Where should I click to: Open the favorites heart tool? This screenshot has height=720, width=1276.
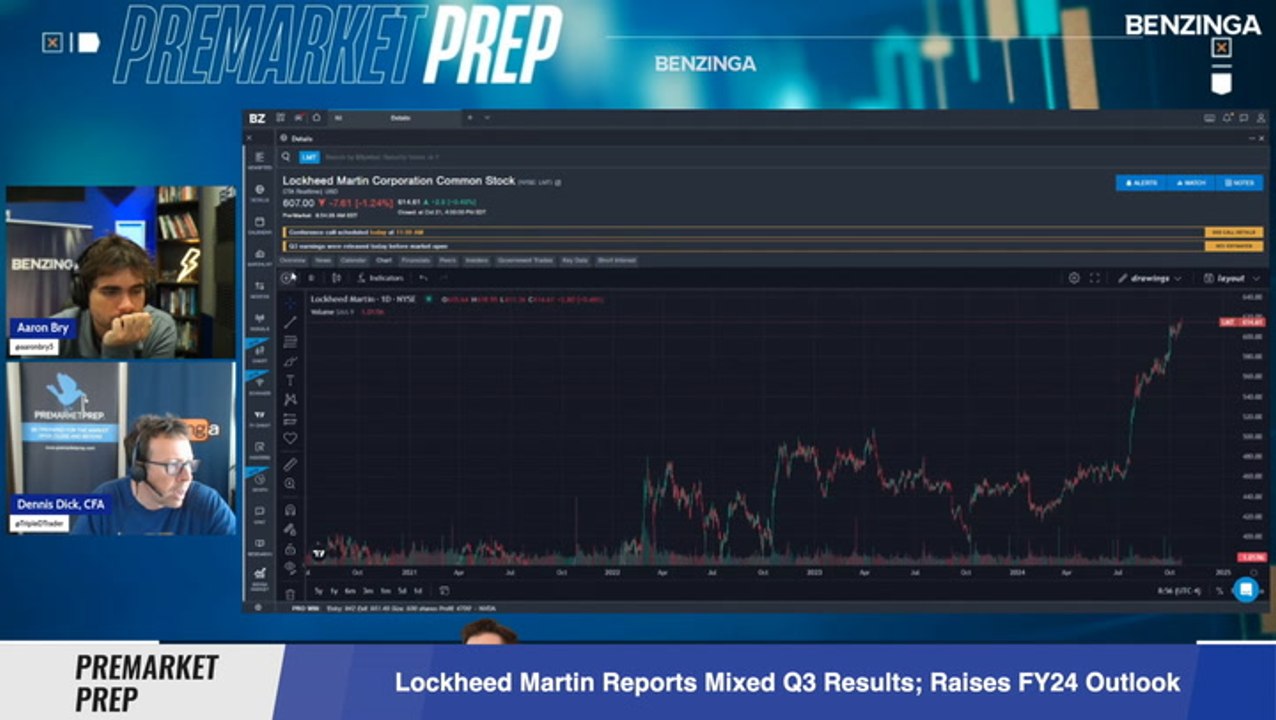click(x=290, y=437)
